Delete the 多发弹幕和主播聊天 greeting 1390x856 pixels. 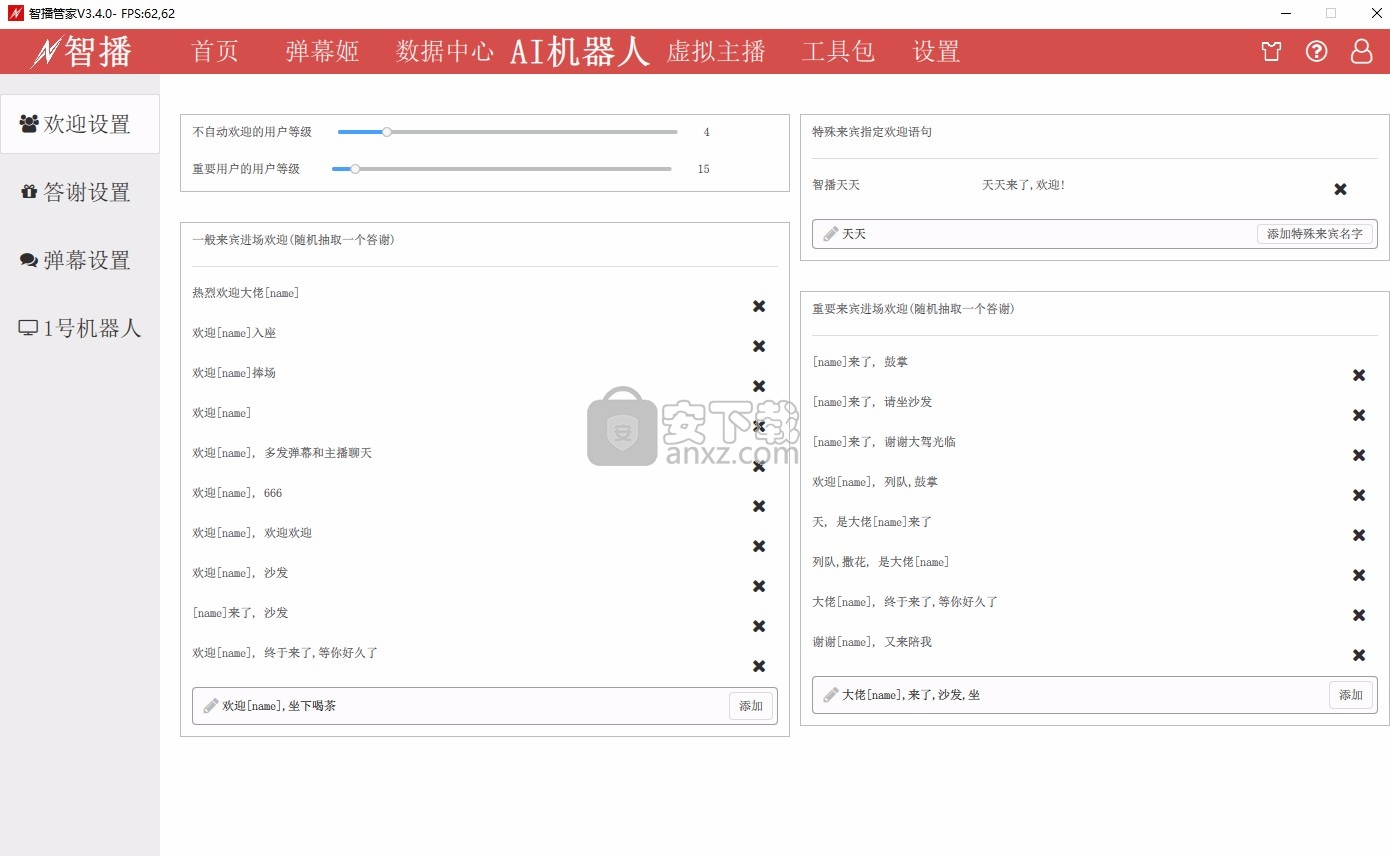[759, 466]
